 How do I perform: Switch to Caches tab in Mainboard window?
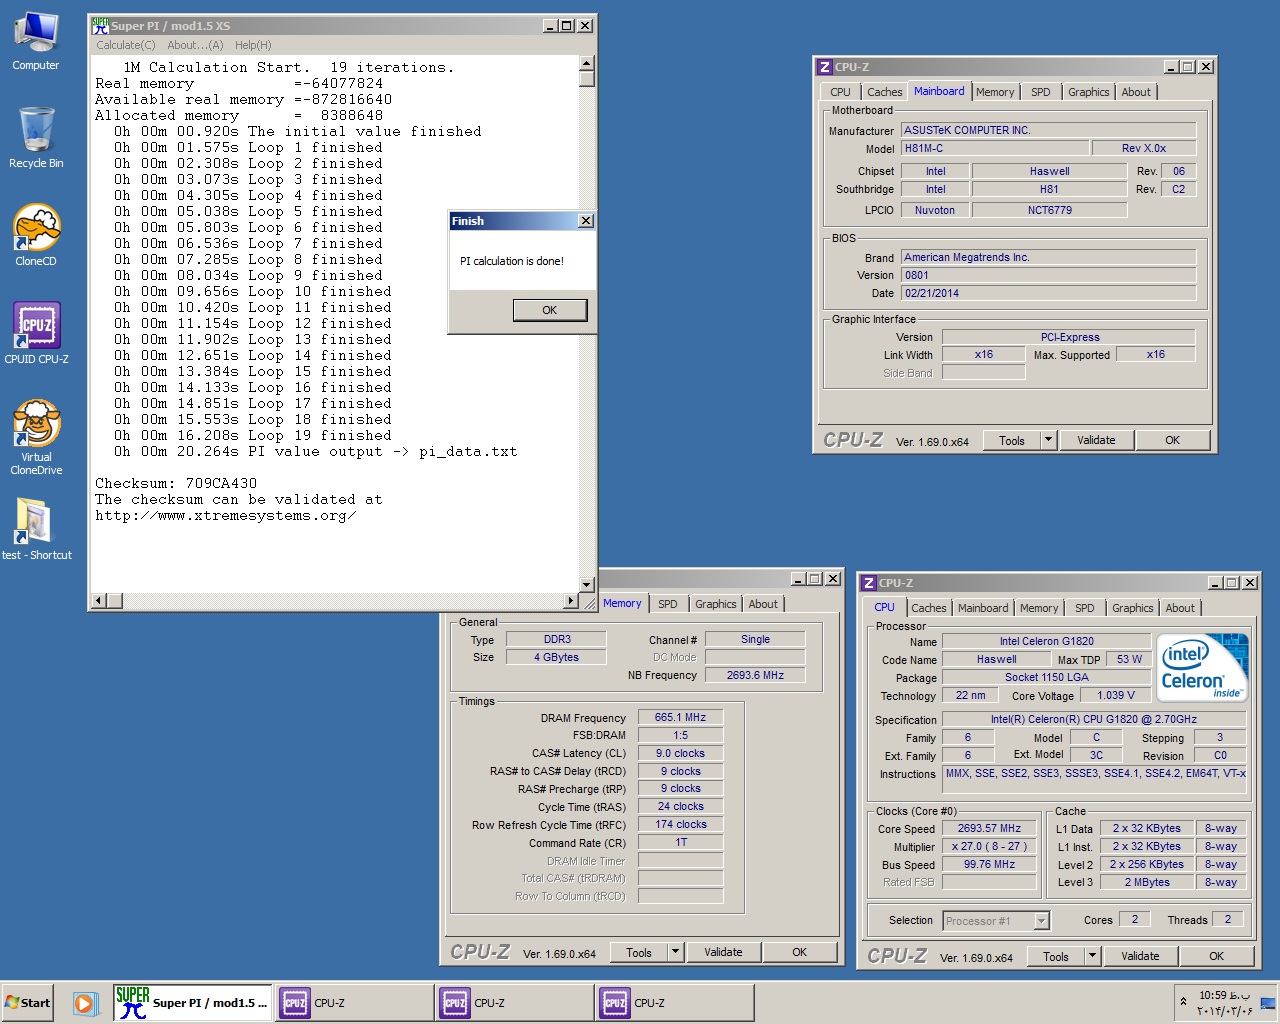tap(884, 92)
